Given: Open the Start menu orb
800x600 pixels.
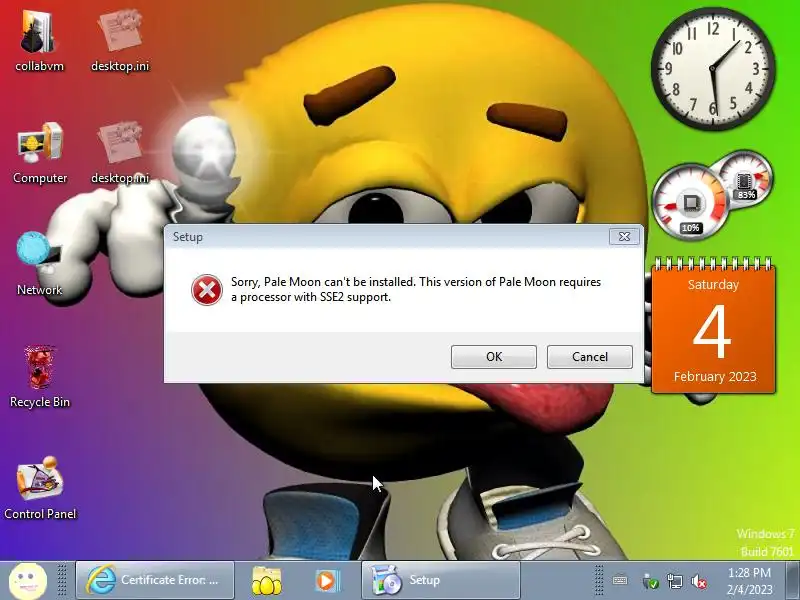Looking at the screenshot, I should point(28,580).
